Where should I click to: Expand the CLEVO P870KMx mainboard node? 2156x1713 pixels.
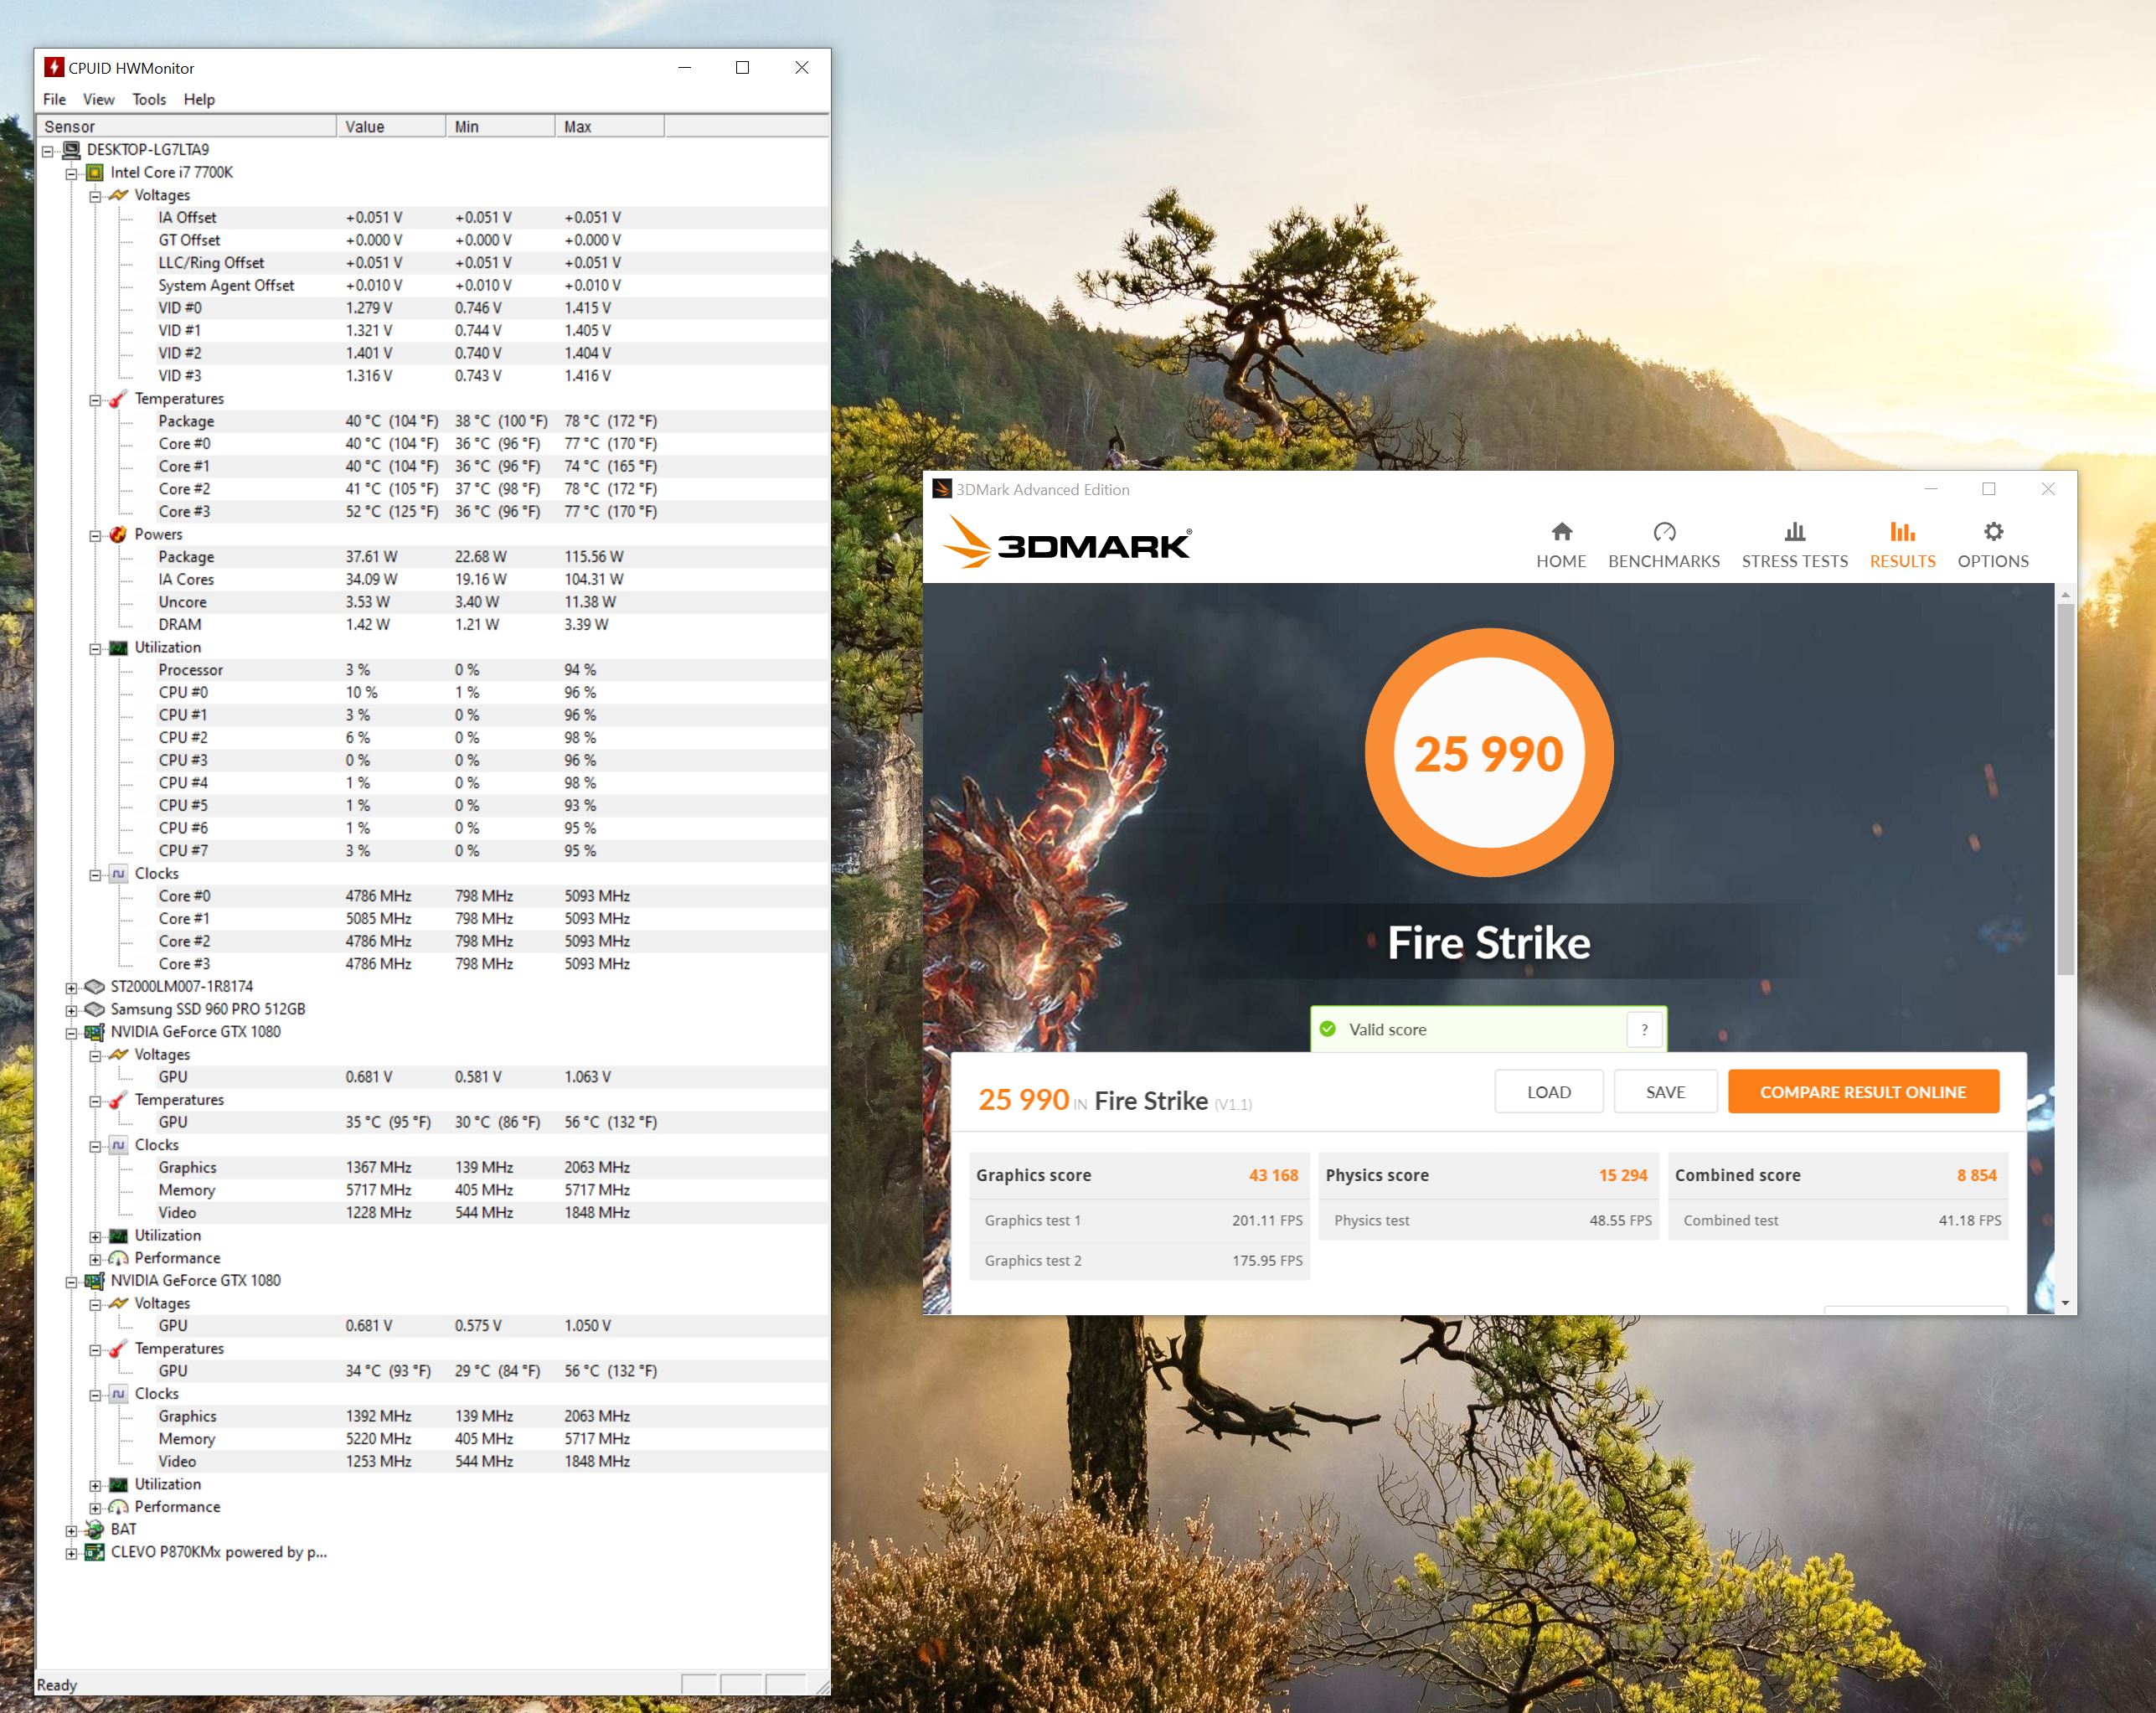click(x=71, y=1554)
